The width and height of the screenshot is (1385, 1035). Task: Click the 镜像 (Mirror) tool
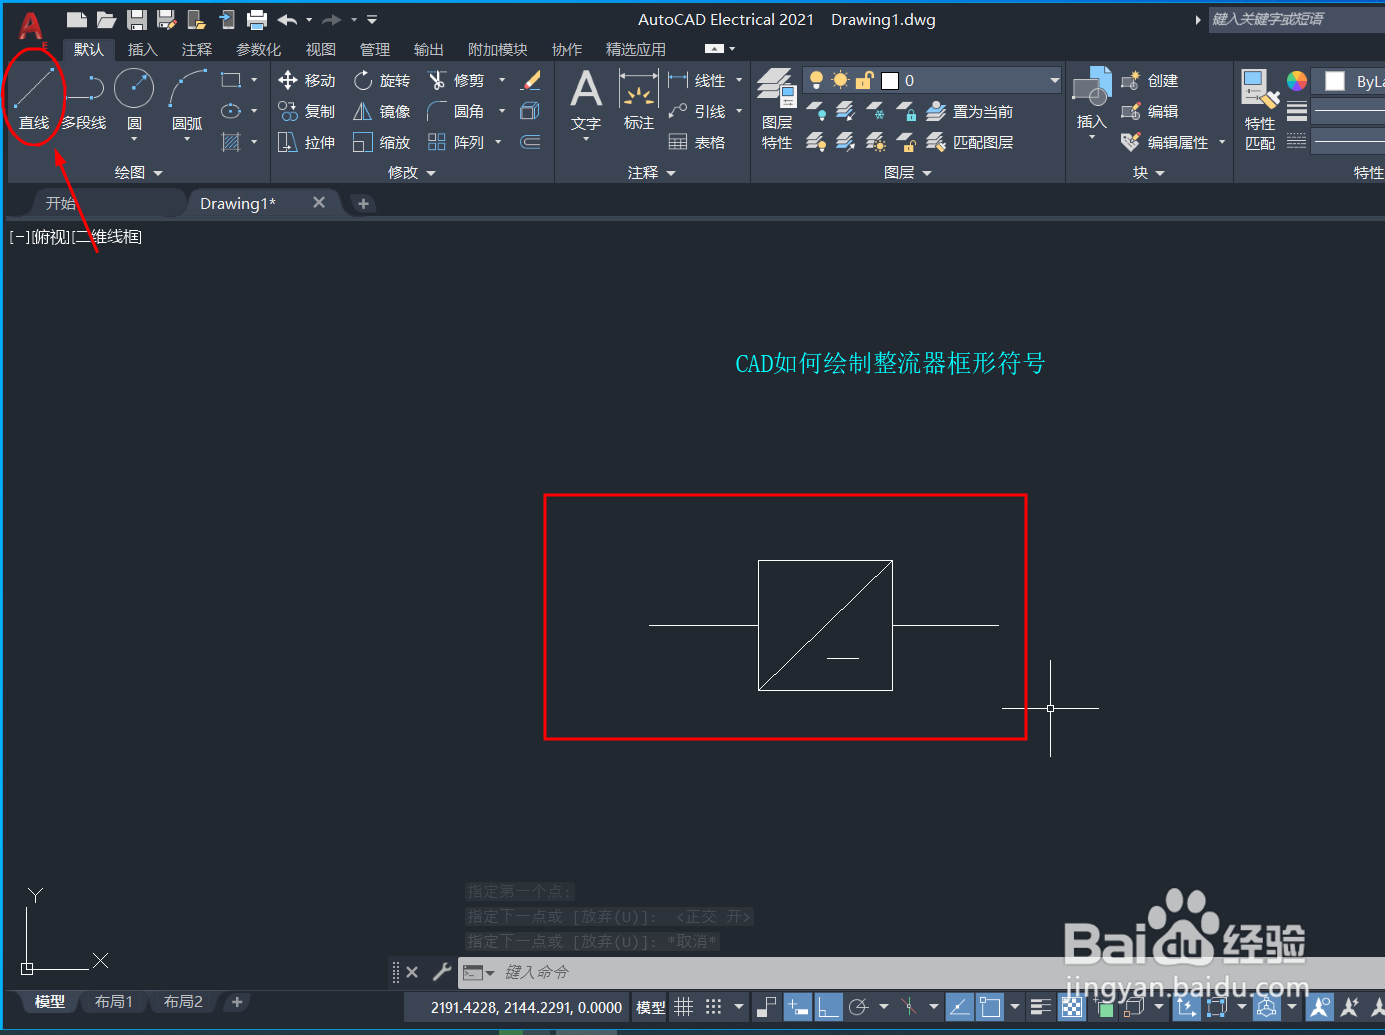382,111
